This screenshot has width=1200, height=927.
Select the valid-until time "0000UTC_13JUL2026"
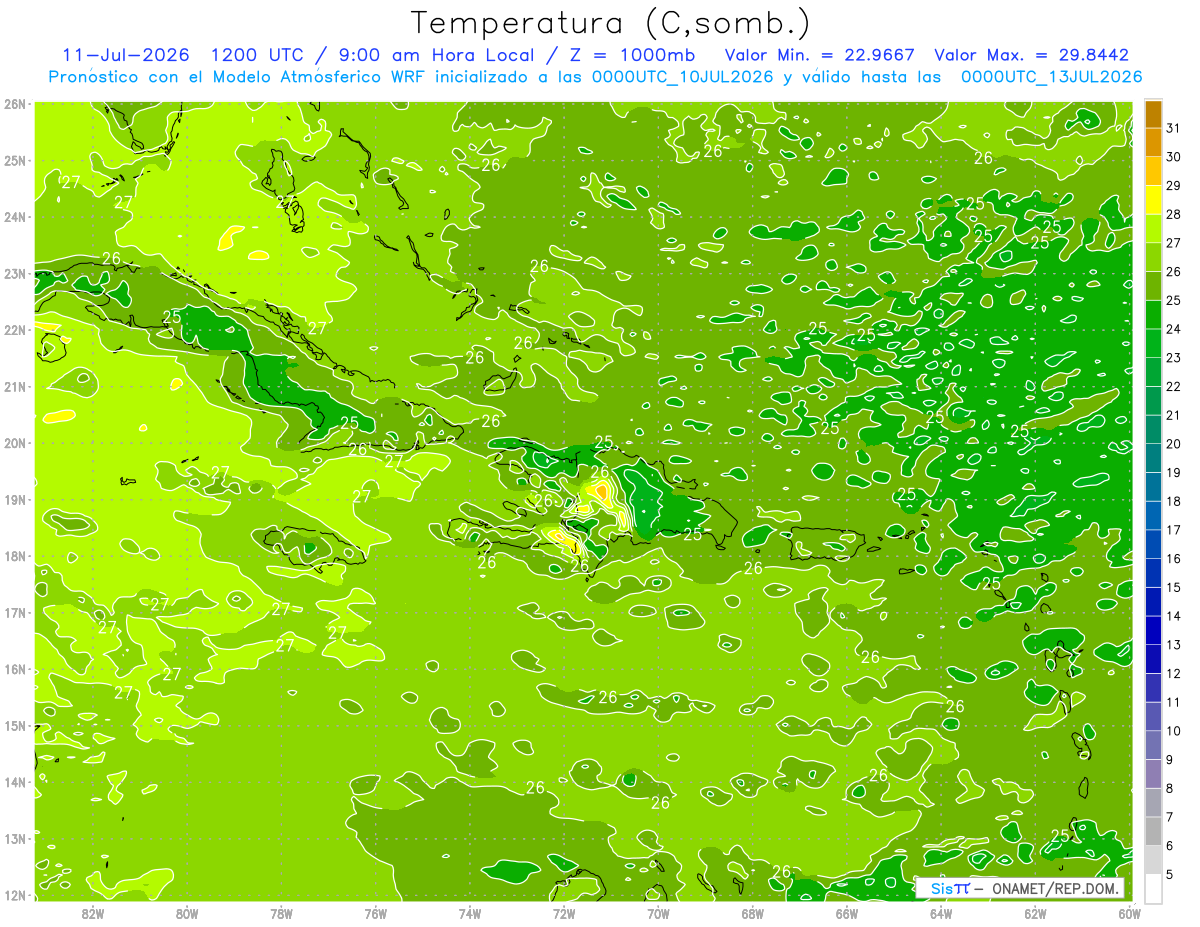pyautogui.click(x=1052, y=77)
